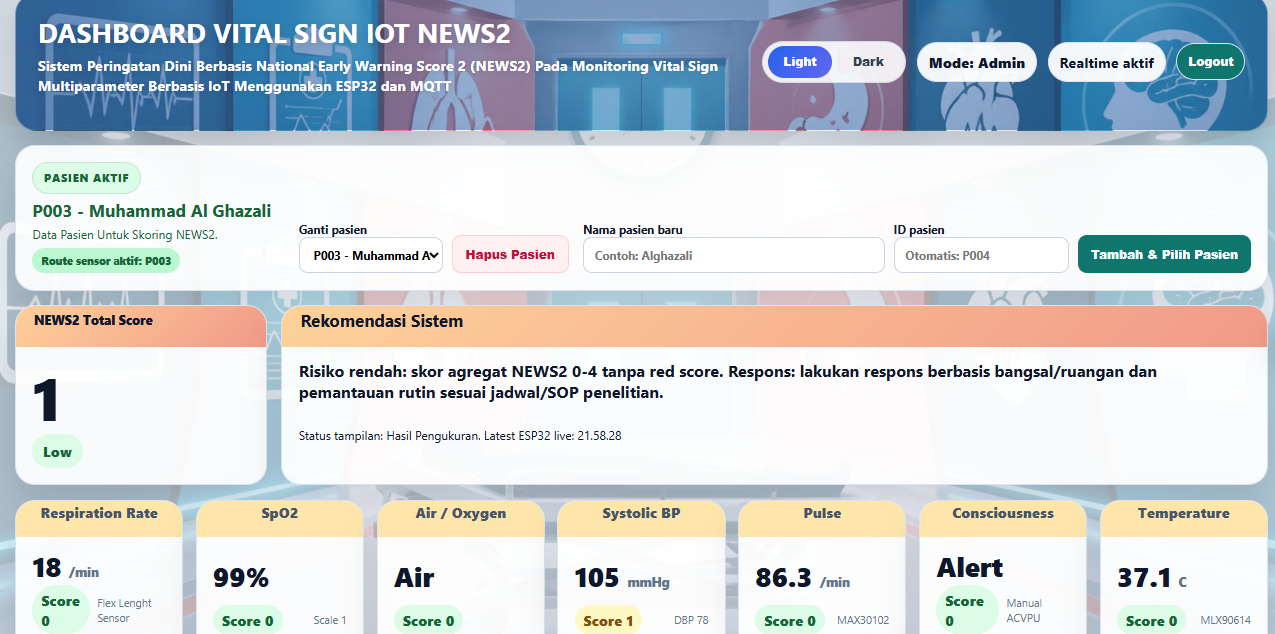Click the Mode: Admin pill

(x=977, y=62)
